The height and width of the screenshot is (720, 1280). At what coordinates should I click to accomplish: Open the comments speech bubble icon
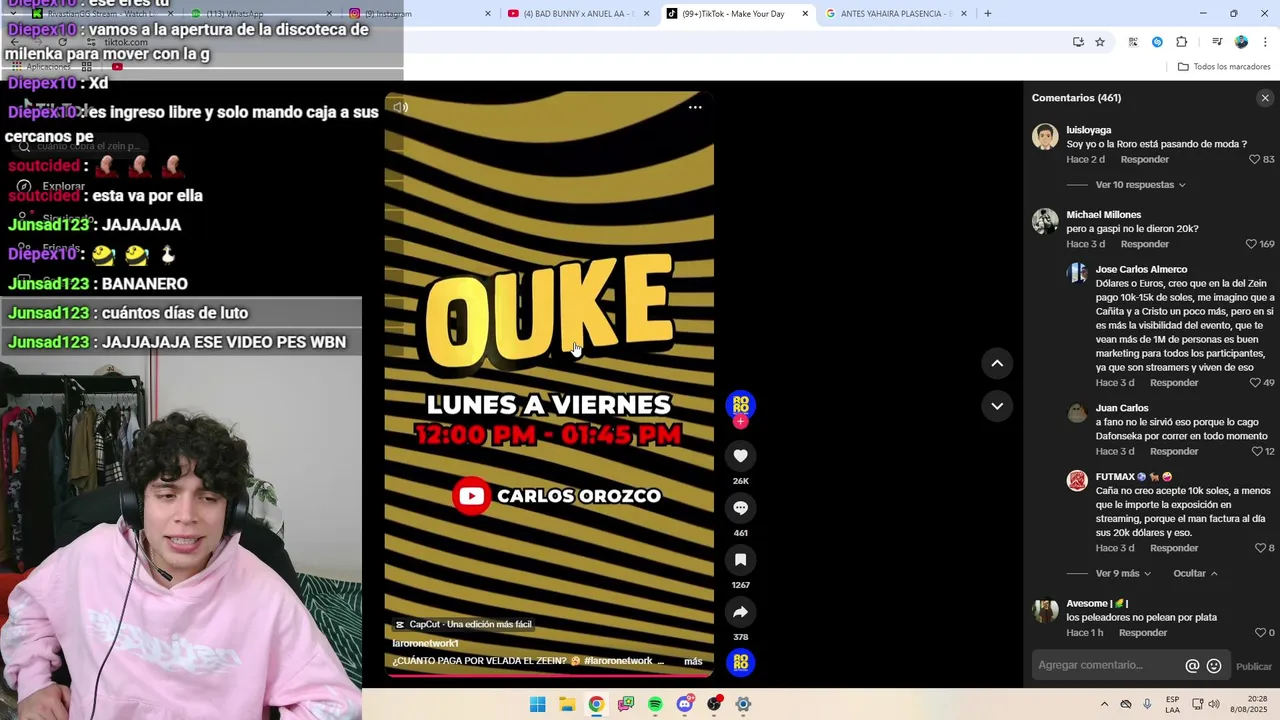740,508
